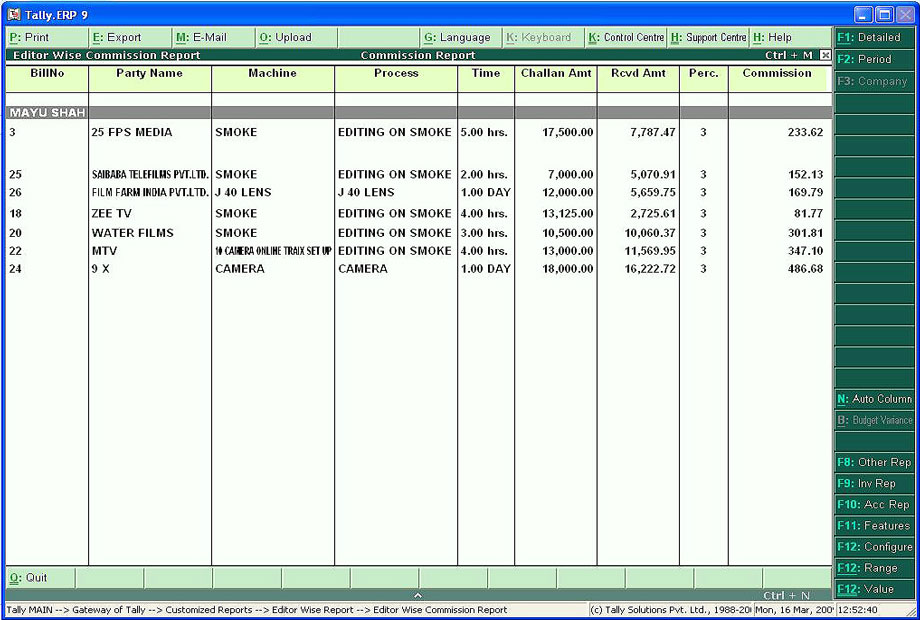This screenshot has width=920, height=620.
Task: Select the MAYU SHAH editor group row
Action: 419,113
